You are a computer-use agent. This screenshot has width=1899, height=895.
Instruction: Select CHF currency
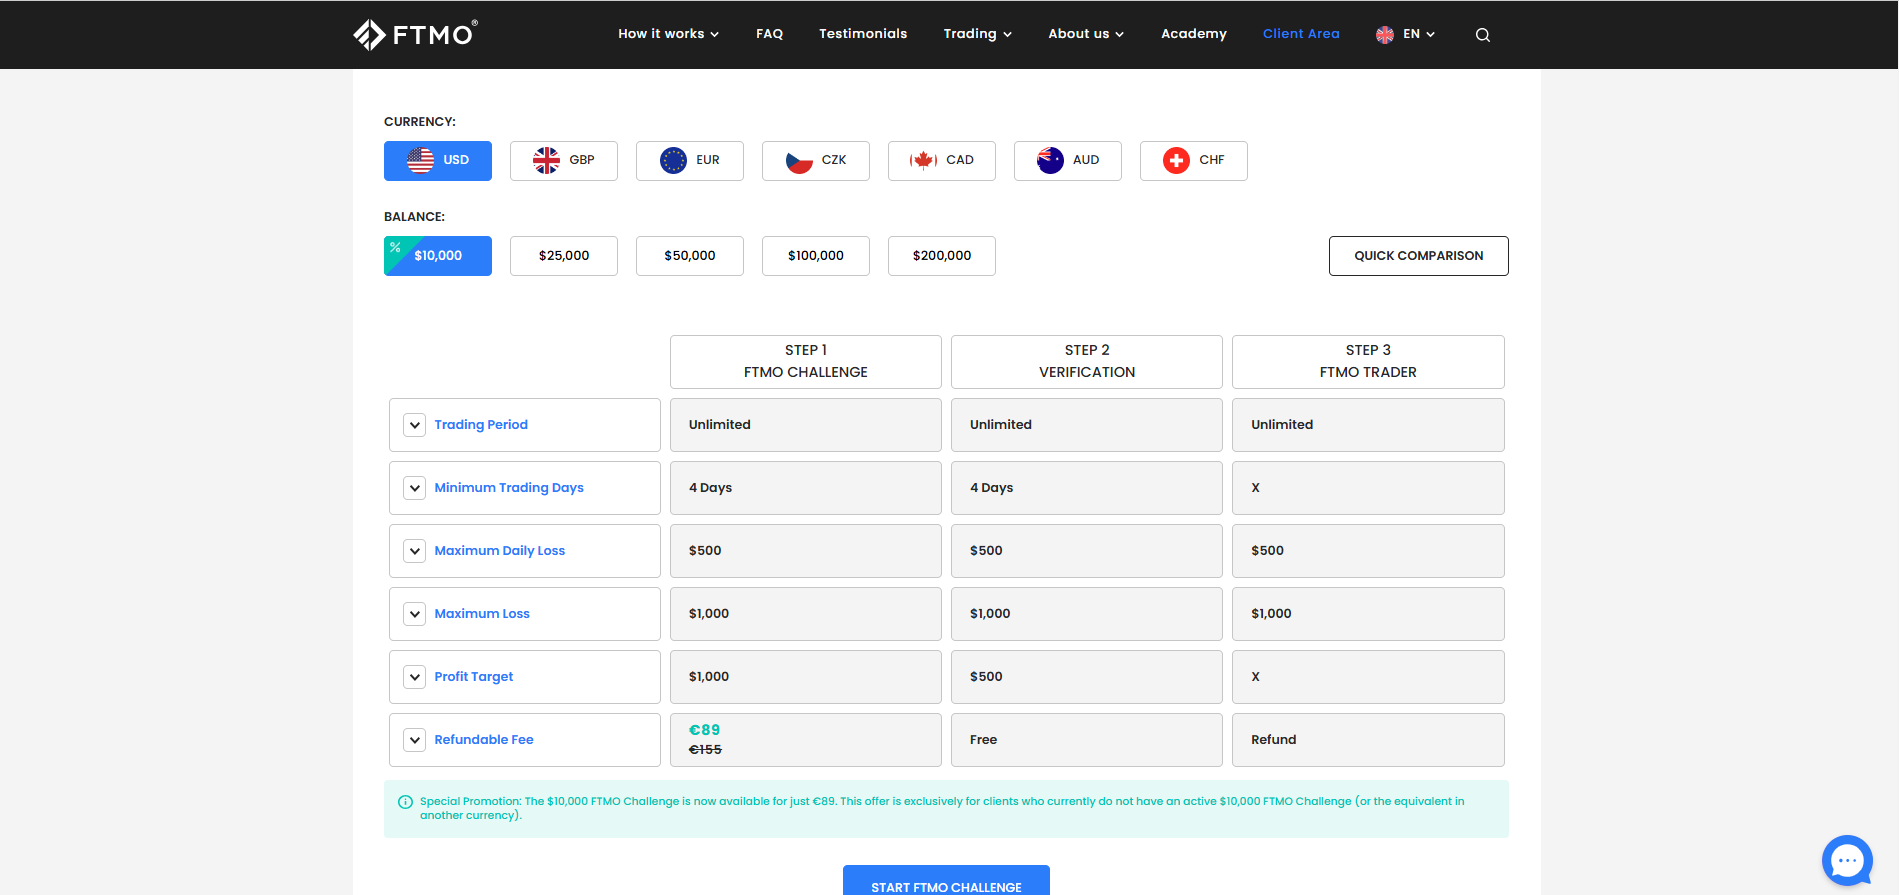1194,161
